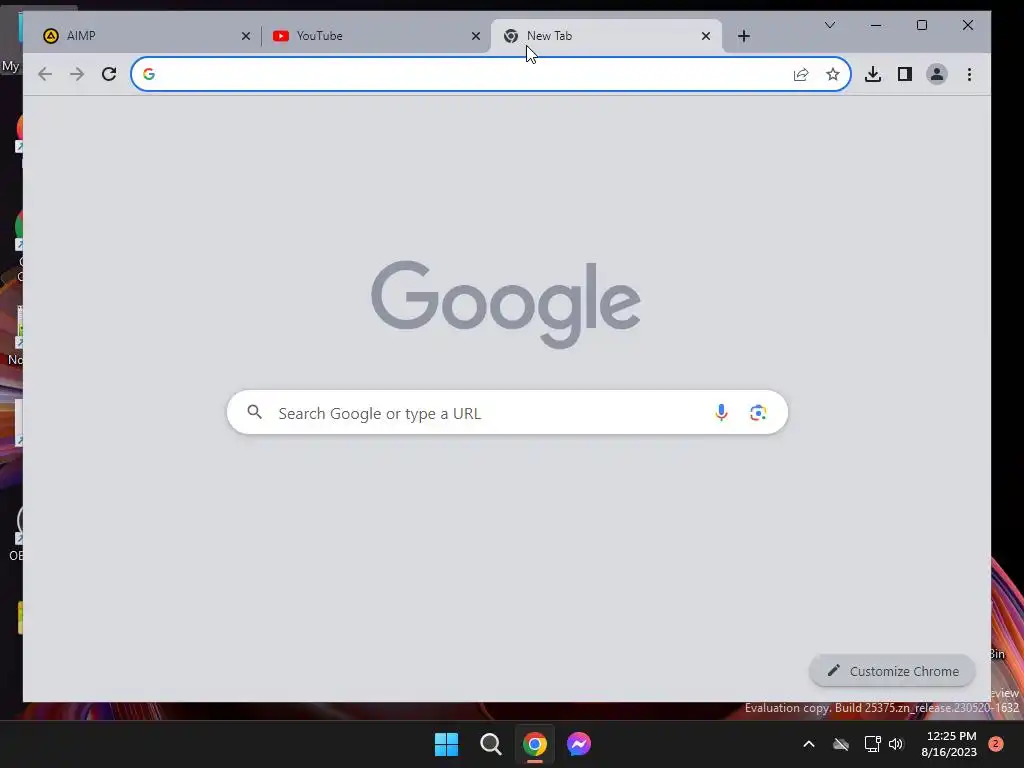Close the New Tab tab

(706, 36)
